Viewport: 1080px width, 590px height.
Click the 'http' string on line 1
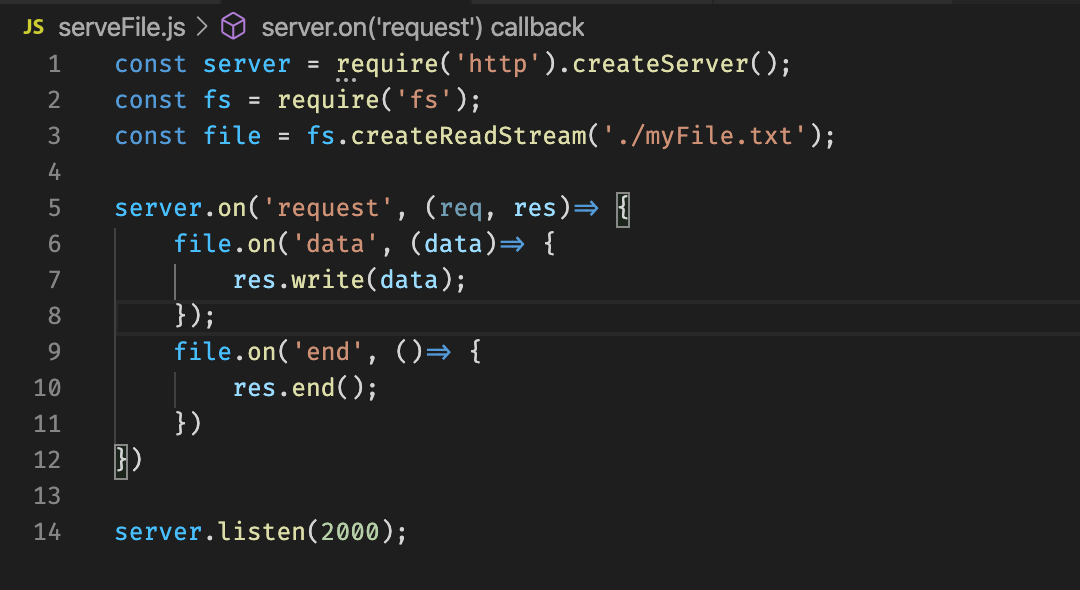point(497,64)
